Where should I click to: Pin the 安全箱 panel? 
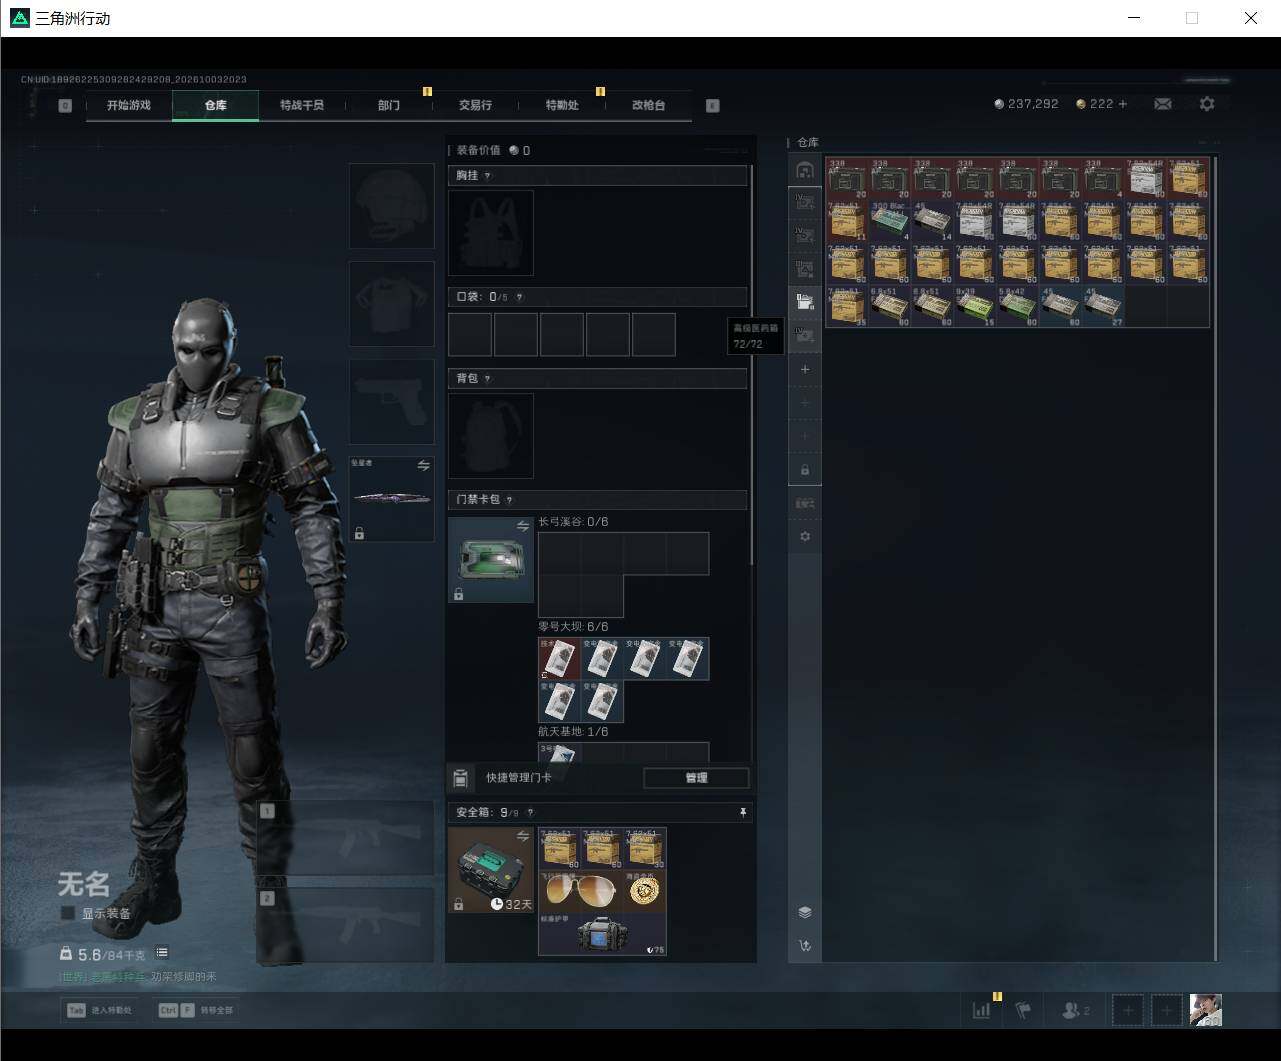click(x=742, y=813)
